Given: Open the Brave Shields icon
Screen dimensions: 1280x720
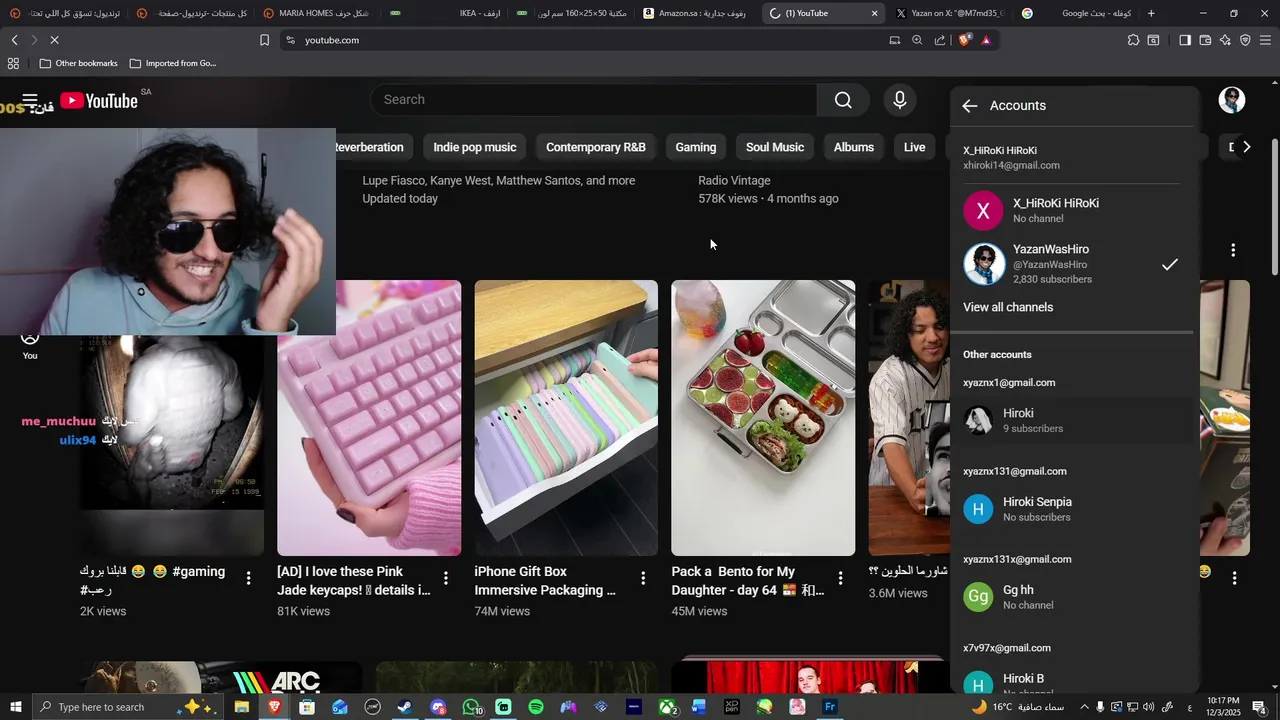Looking at the screenshot, I should coord(964,40).
